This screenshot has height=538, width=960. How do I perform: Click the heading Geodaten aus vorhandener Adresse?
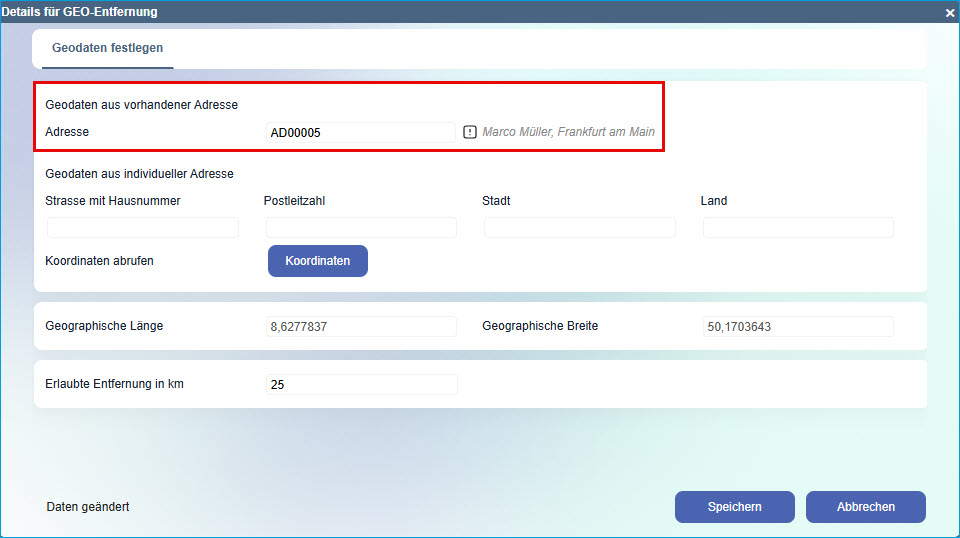tap(141, 105)
